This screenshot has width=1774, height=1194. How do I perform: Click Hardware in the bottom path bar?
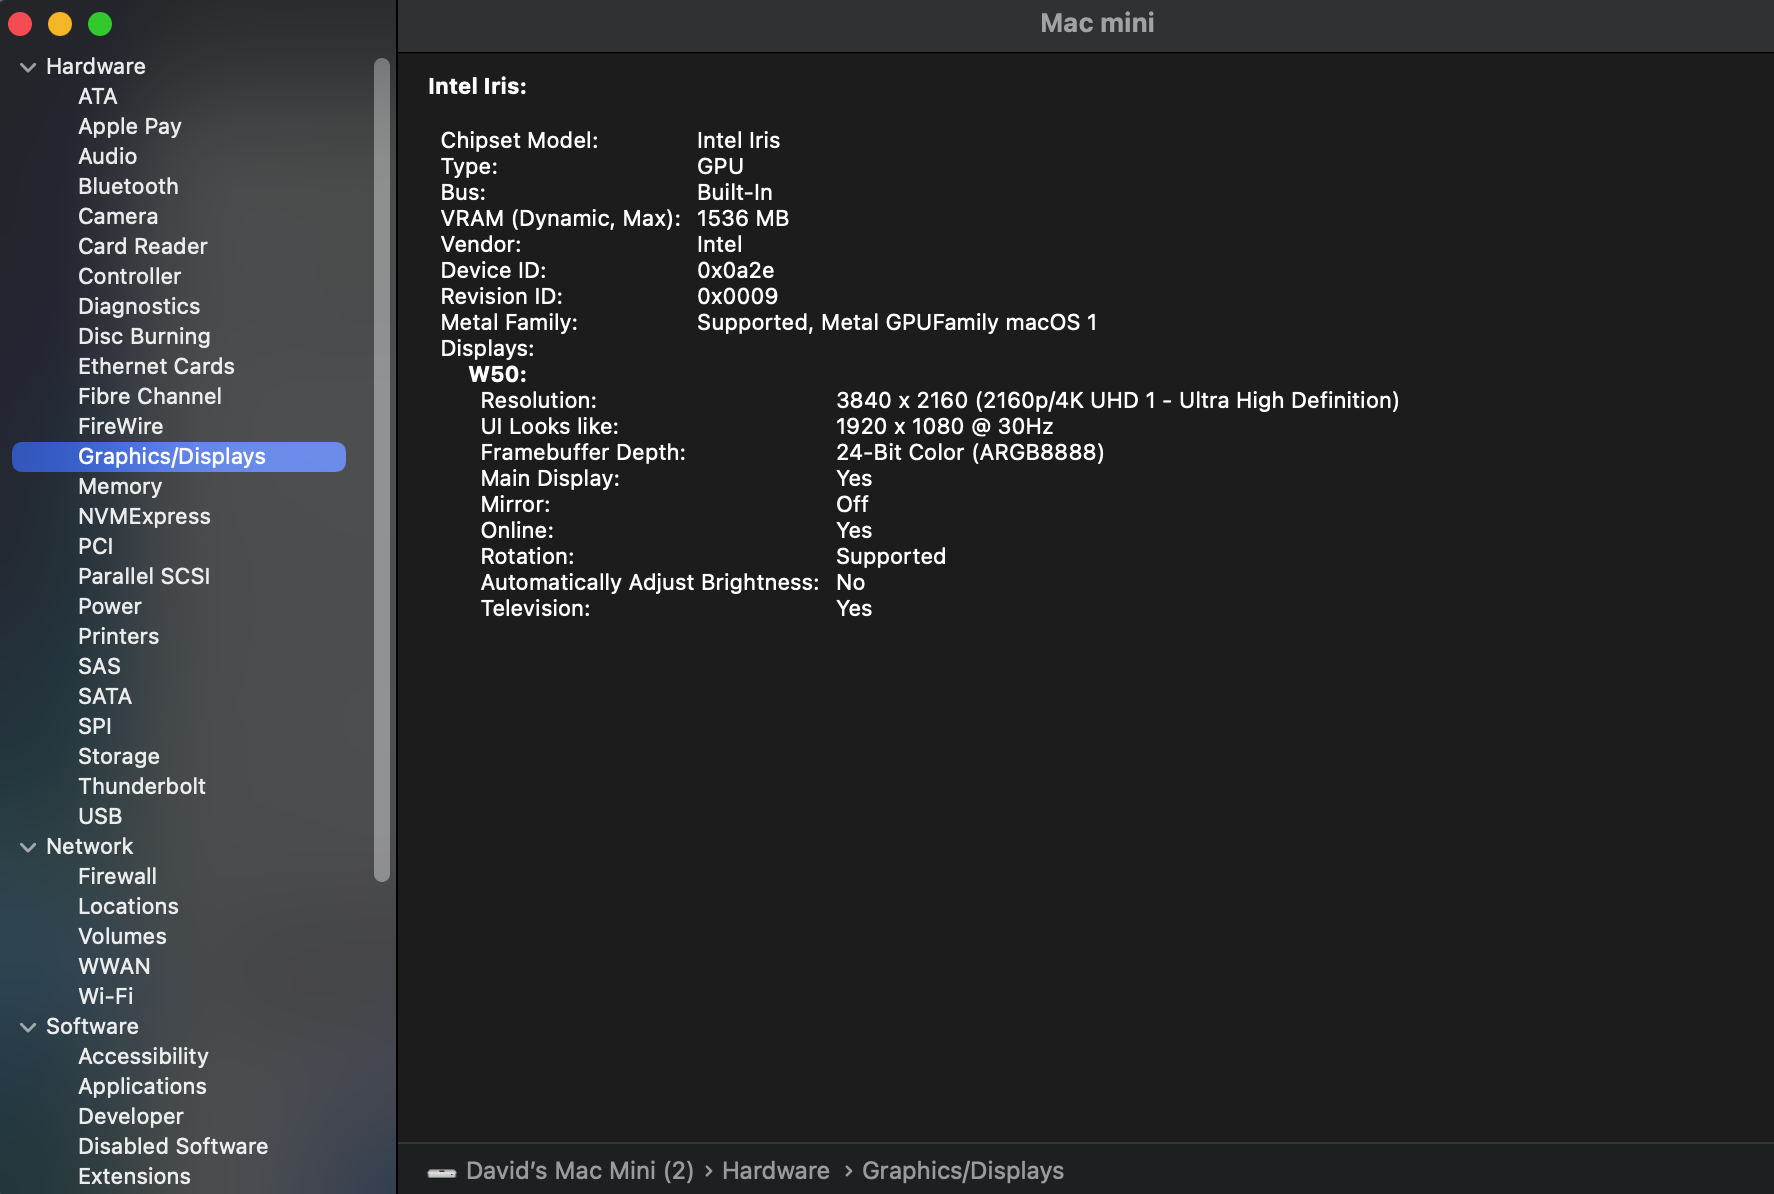[776, 1171]
